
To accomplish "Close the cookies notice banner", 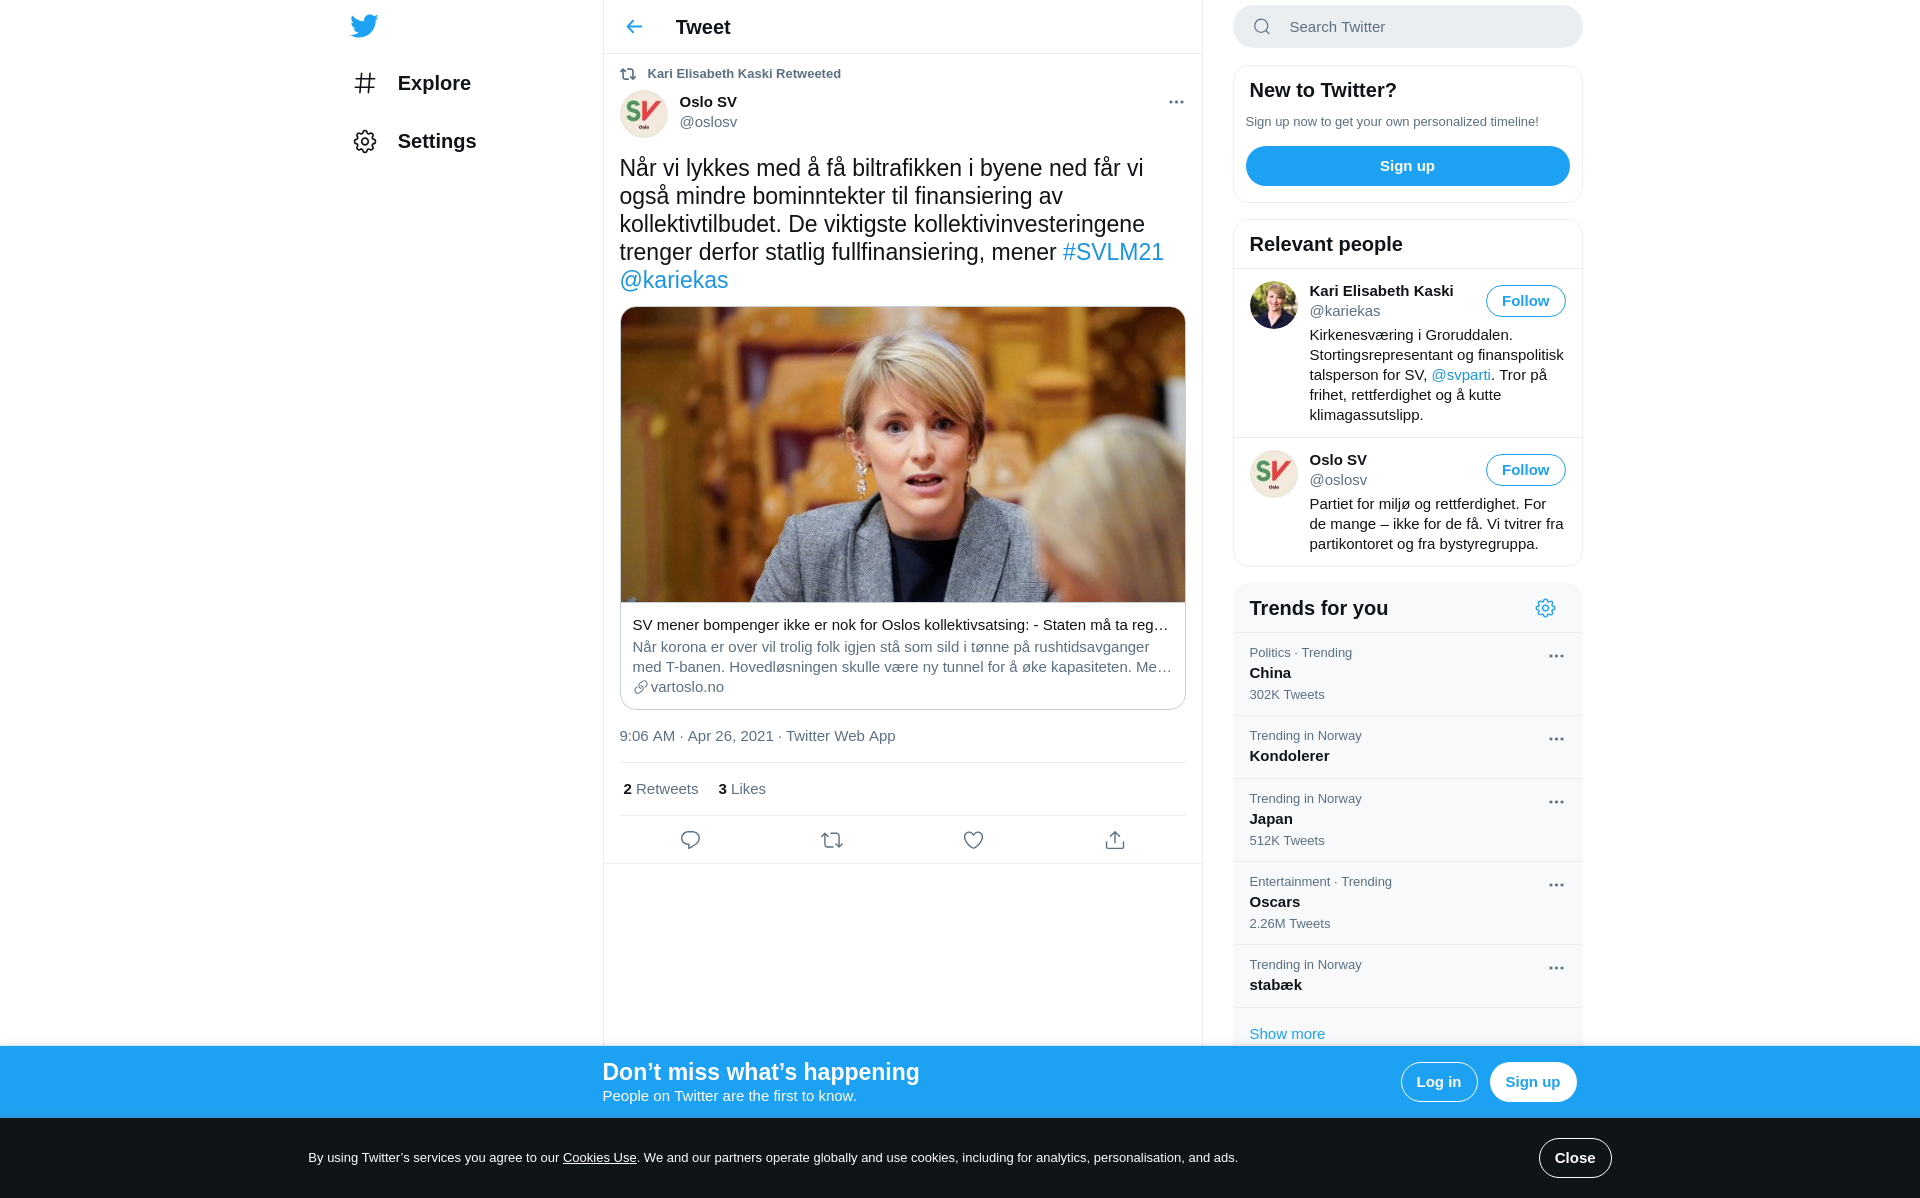I will click(x=1574, y=1158).
